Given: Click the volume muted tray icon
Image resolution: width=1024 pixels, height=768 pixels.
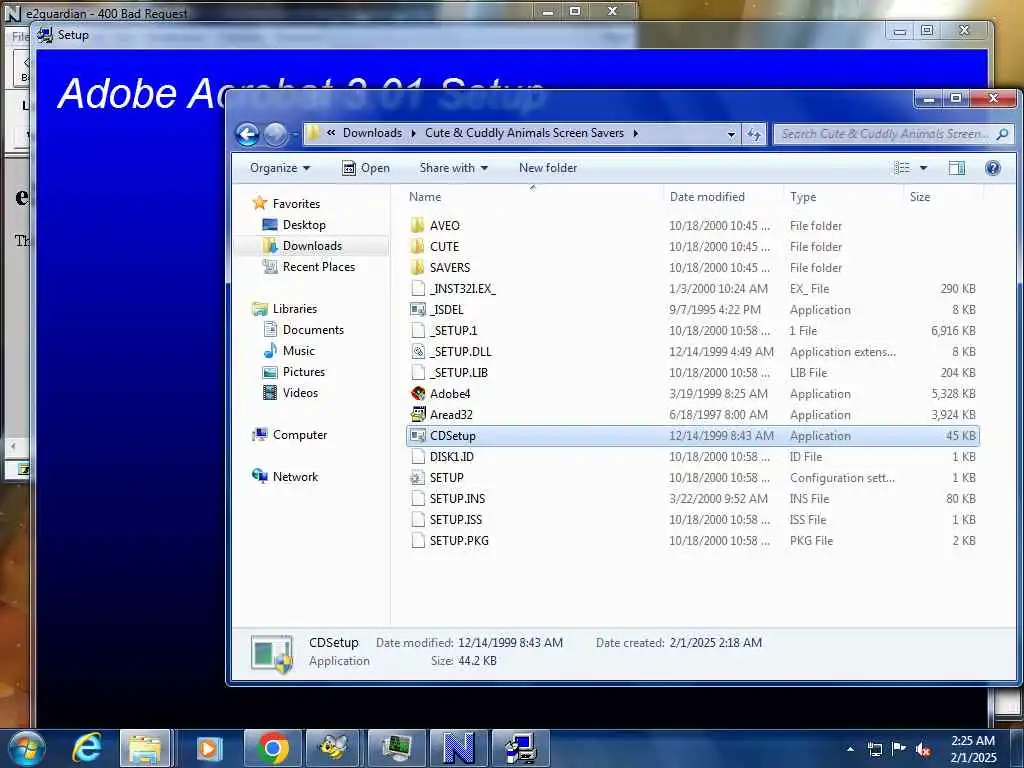Looking at the screenshot, I should [x=923, y=750].
